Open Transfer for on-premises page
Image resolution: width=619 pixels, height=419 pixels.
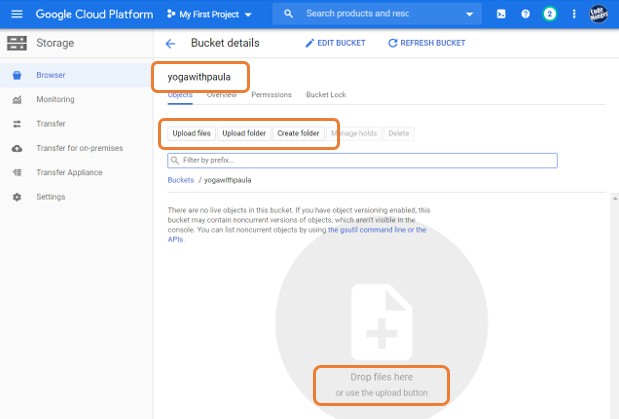76,148
